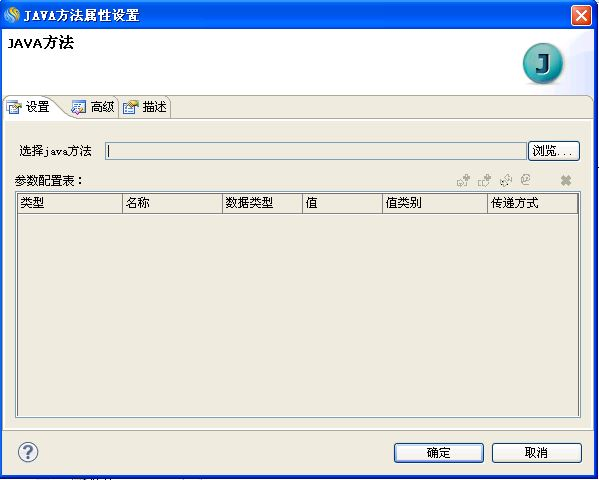Image resolution: width=599 pixels, height=480 pixels.
Task: Open the 高级 tab
Action: coord(93,107)
